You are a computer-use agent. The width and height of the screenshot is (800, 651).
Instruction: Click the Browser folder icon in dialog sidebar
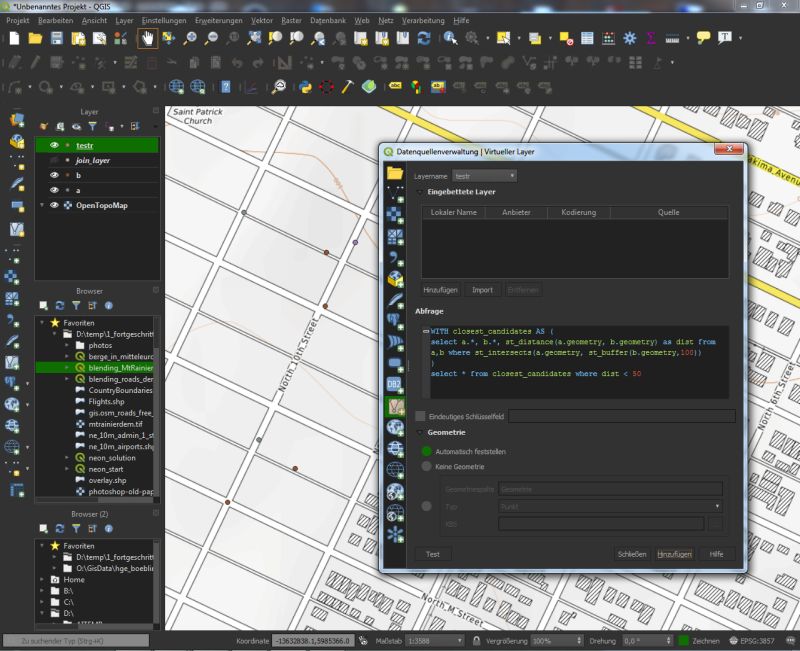[395, 173]
